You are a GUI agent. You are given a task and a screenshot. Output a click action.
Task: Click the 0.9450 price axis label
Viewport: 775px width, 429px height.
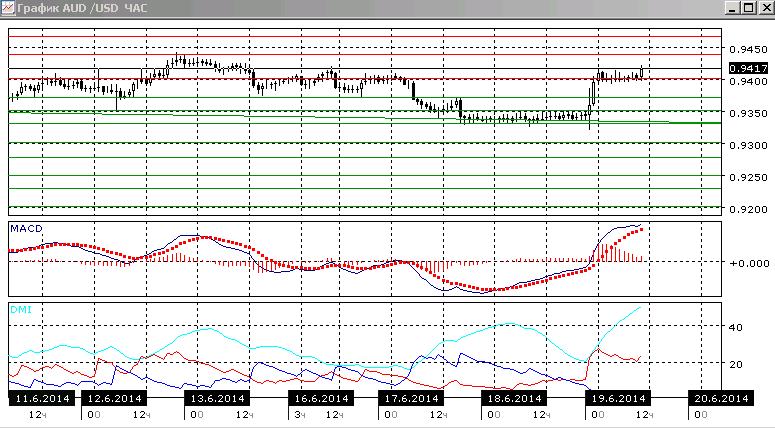pyautogui.click(x=749, y=49)
